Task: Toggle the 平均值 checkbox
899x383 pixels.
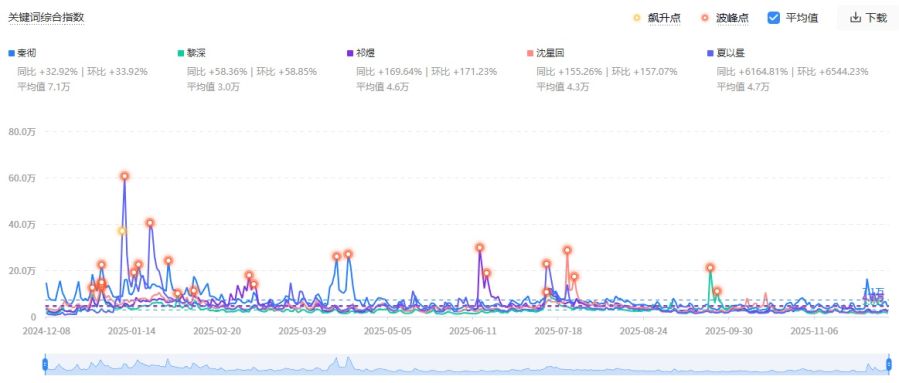Action: point(773,18)
